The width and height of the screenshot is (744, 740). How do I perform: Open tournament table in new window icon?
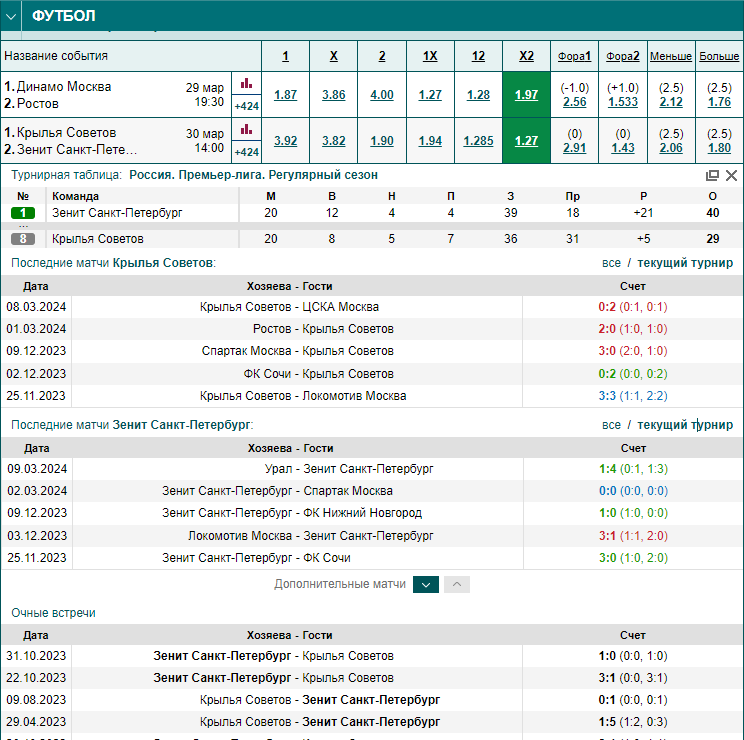pos(712,176)
